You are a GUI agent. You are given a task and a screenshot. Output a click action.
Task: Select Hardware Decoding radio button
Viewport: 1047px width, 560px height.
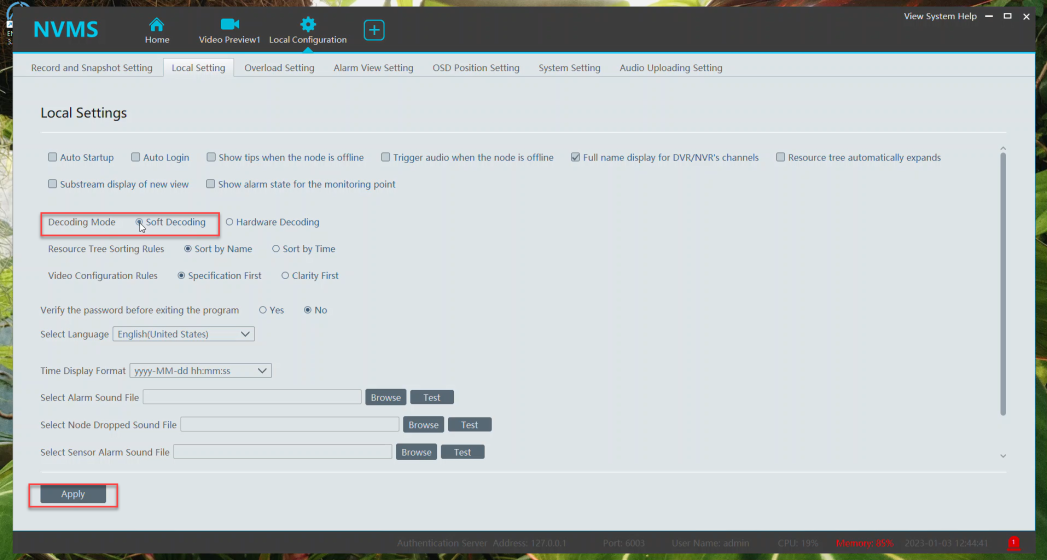[x=230, y=222]
